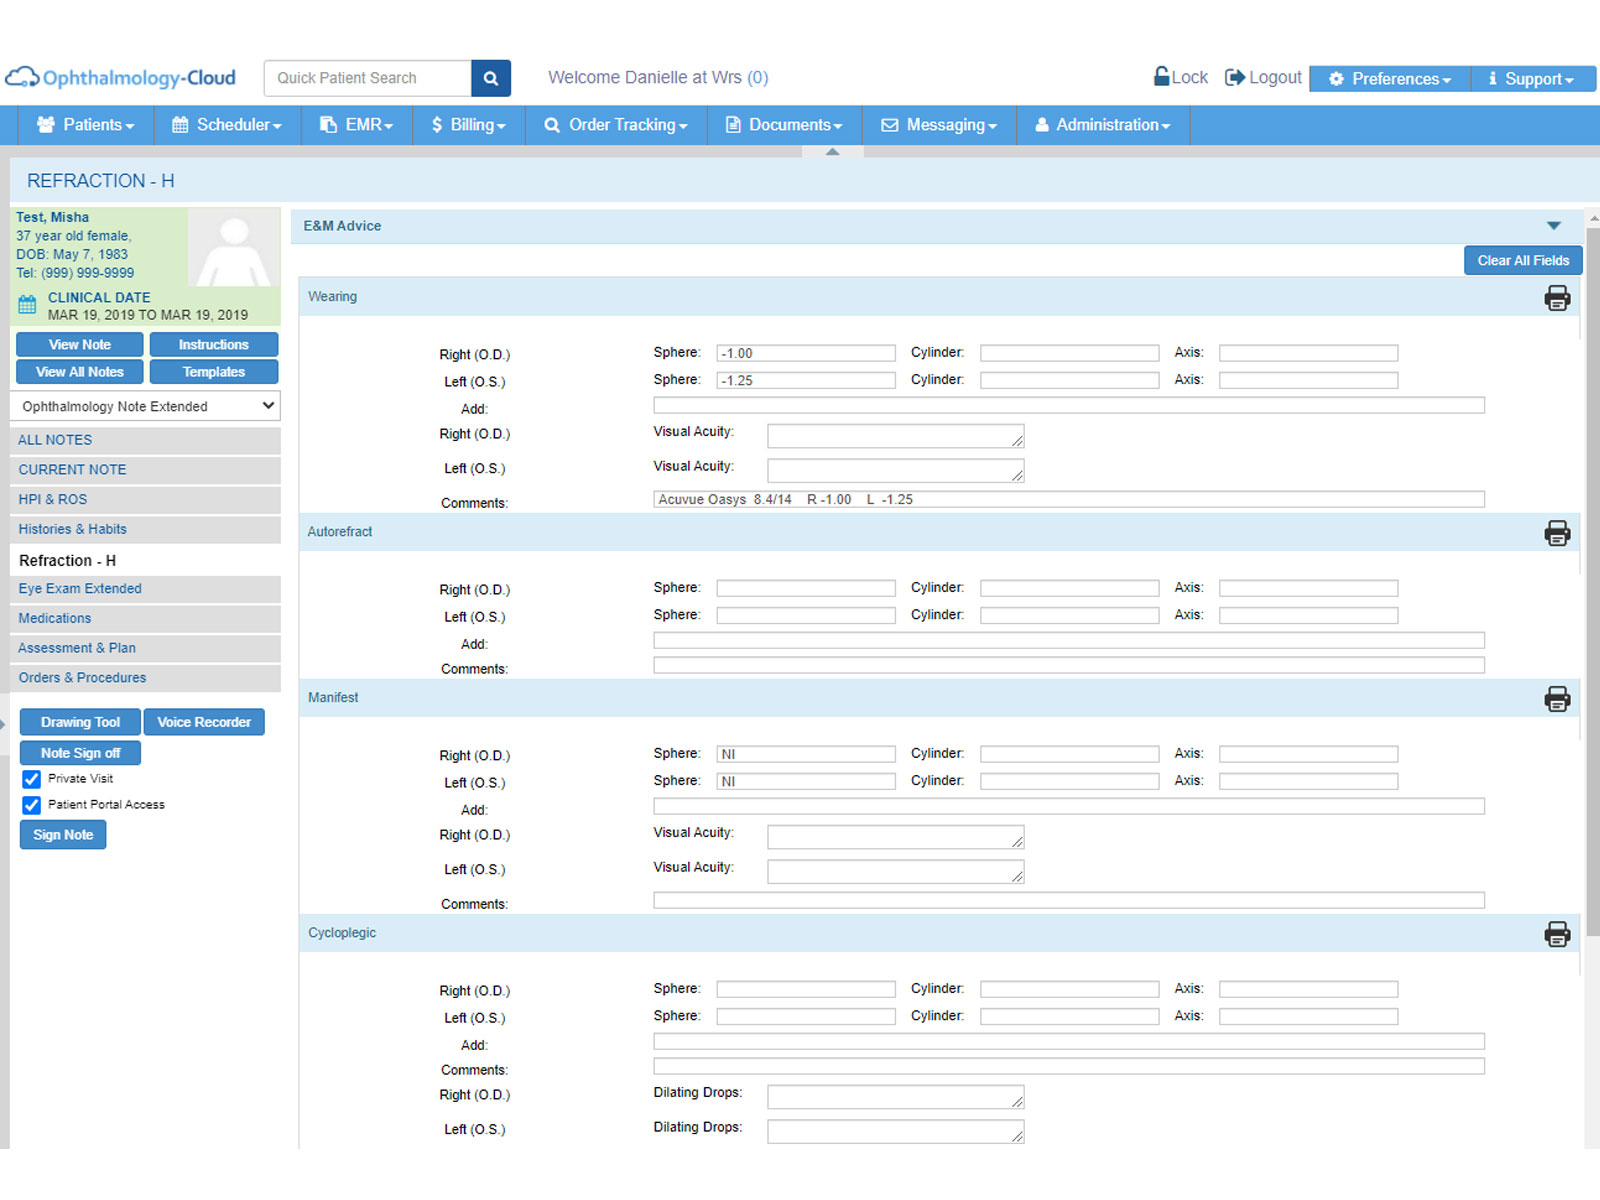Open the Preferences dropdown
This screenshot has height=1200, width=1600.
pos(1390,79)
